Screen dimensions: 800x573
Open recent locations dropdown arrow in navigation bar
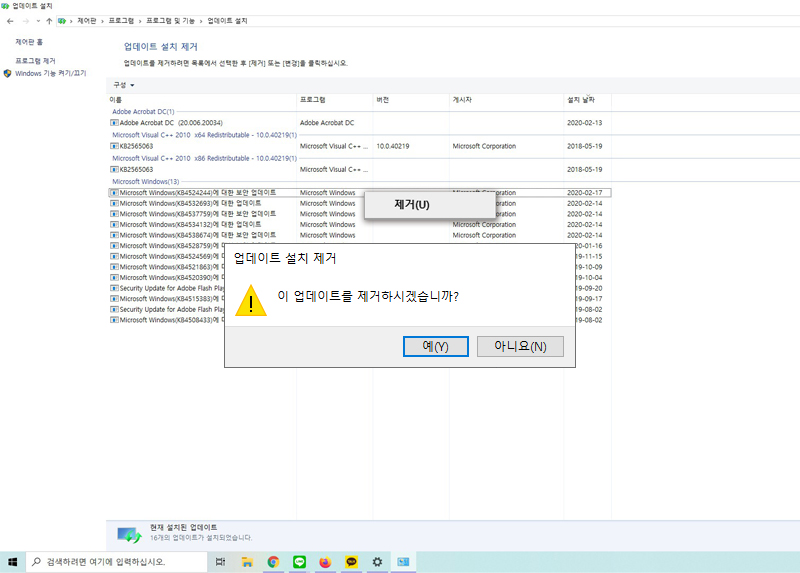38,21
